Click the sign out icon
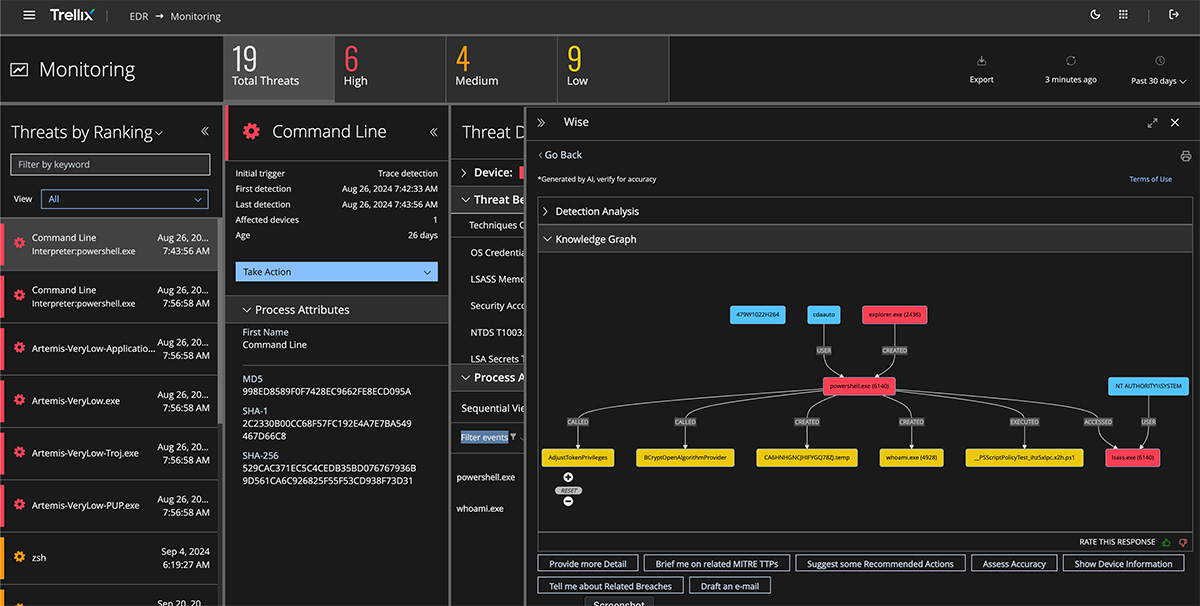 (x=1174, y=15)
